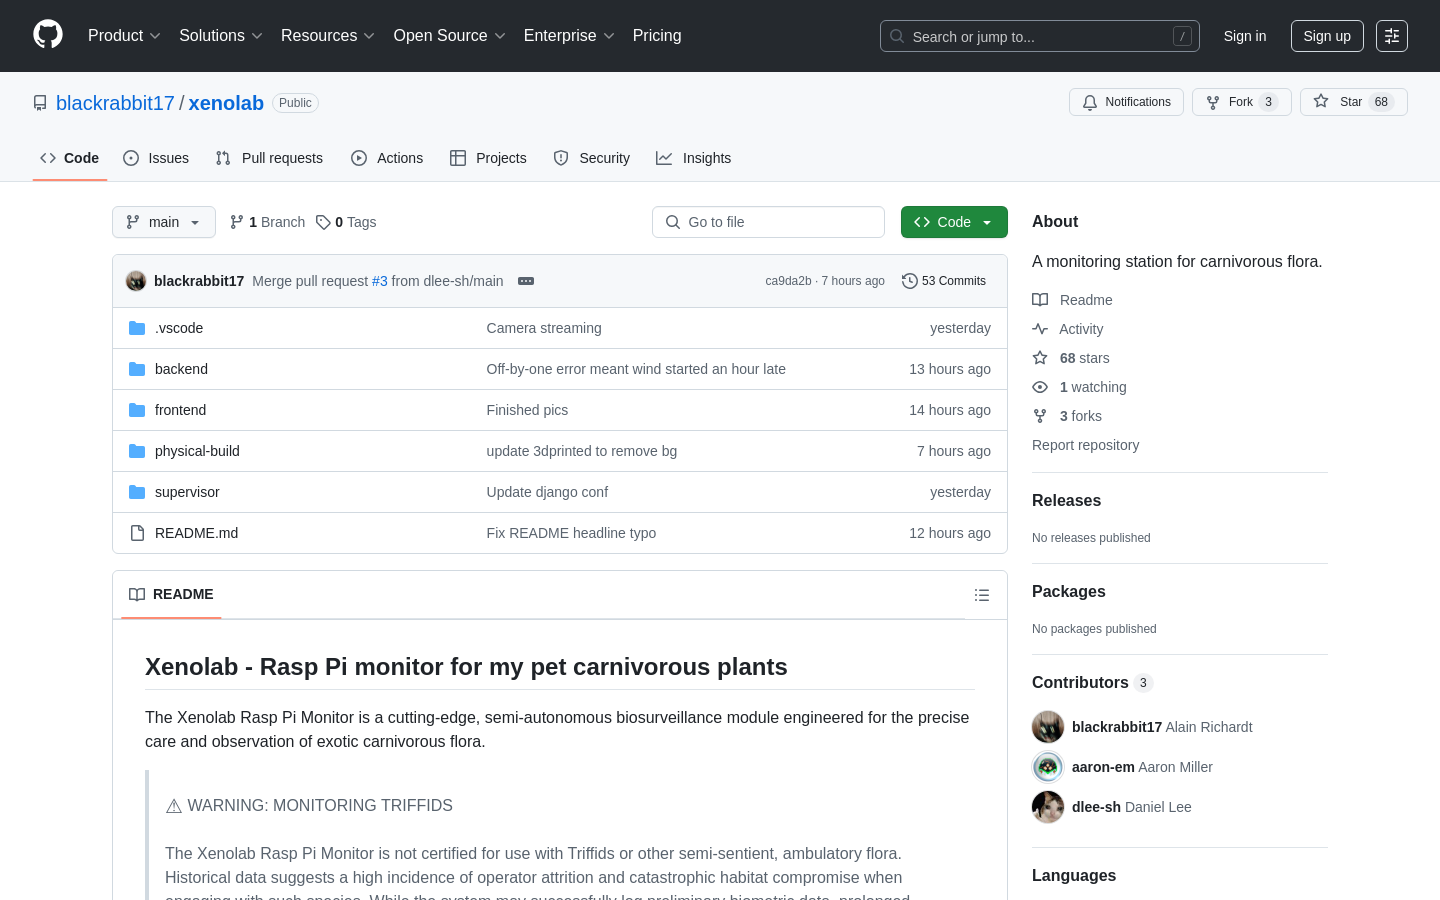Open 'Update django conf' commit message

(x=547, y=492)
